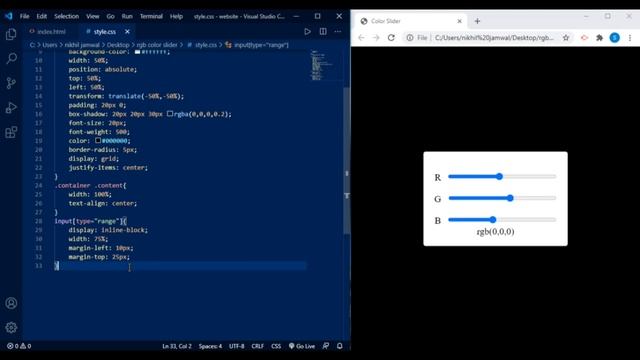
Task: Open the notifications bell in status bar
Action: pyautogui.click(x=340, y=346)
